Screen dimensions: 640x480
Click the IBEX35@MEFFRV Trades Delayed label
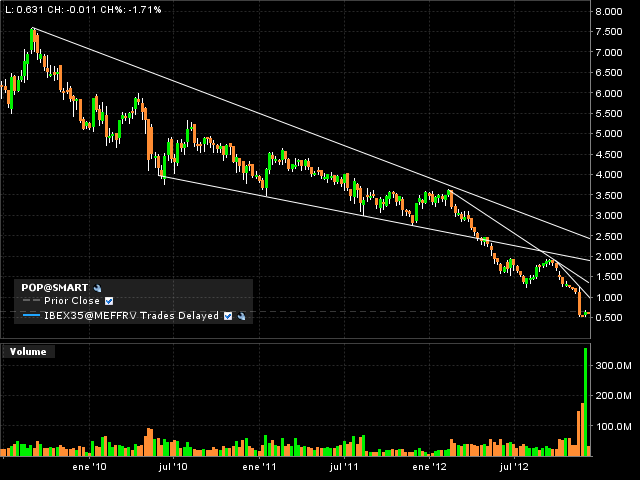click(131, 316)
